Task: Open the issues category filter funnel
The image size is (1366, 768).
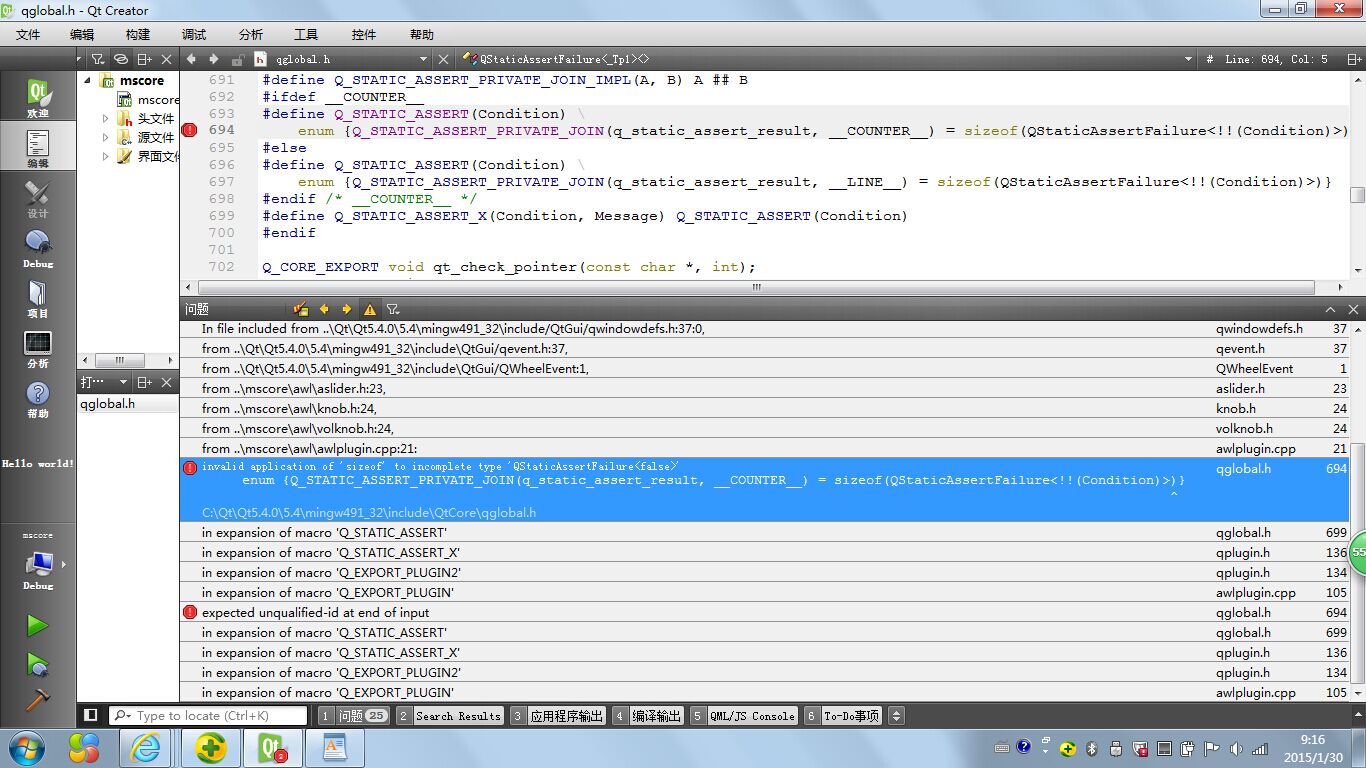Action: (393, 309)
